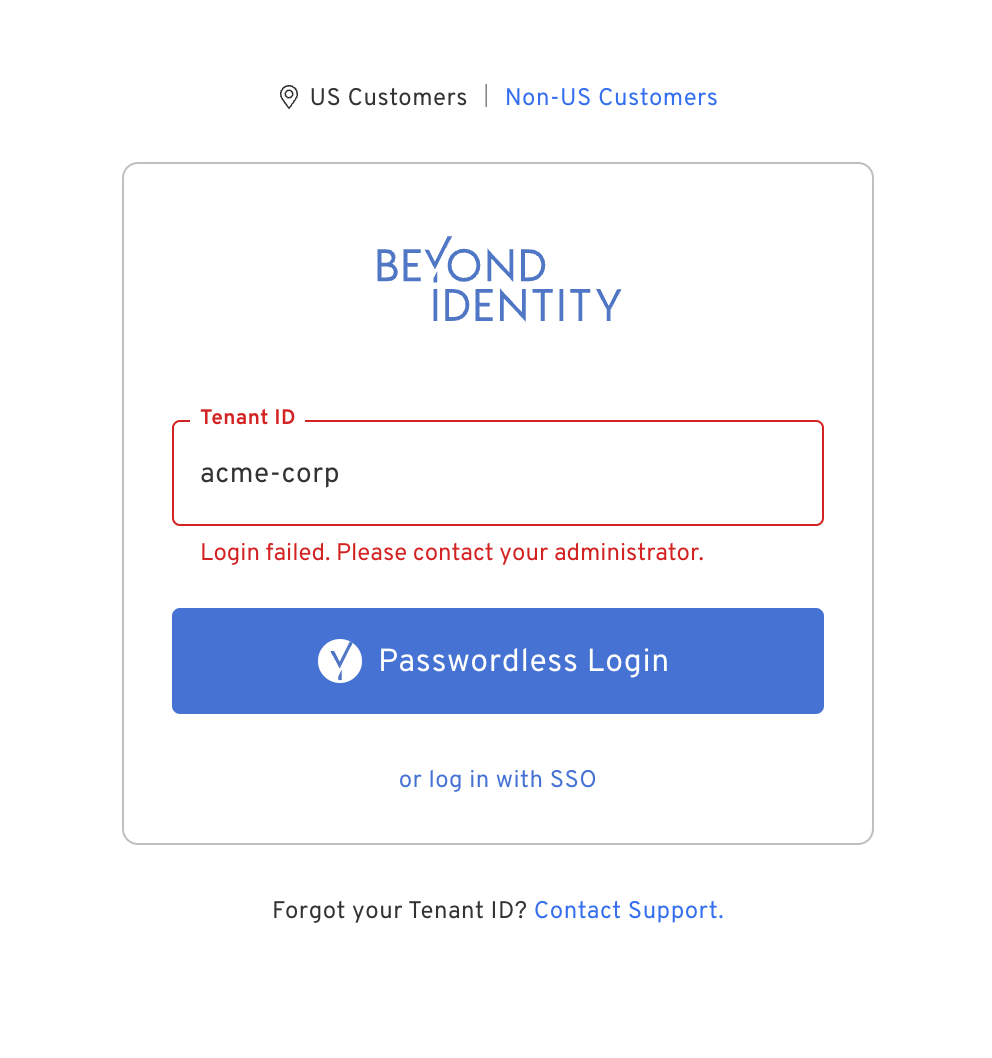Image resolution: width=992 pixels, height=1058 pixels.
Task: Click the red Tenant ID field label
Action: 248,418
